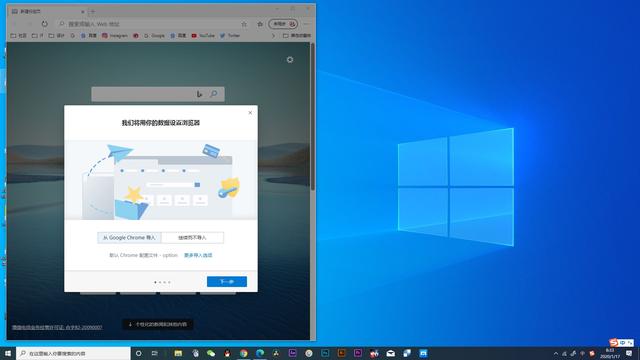The image size is (640, 360).
Task: Click the Bing logo in search box
Action: click(199, 94)
